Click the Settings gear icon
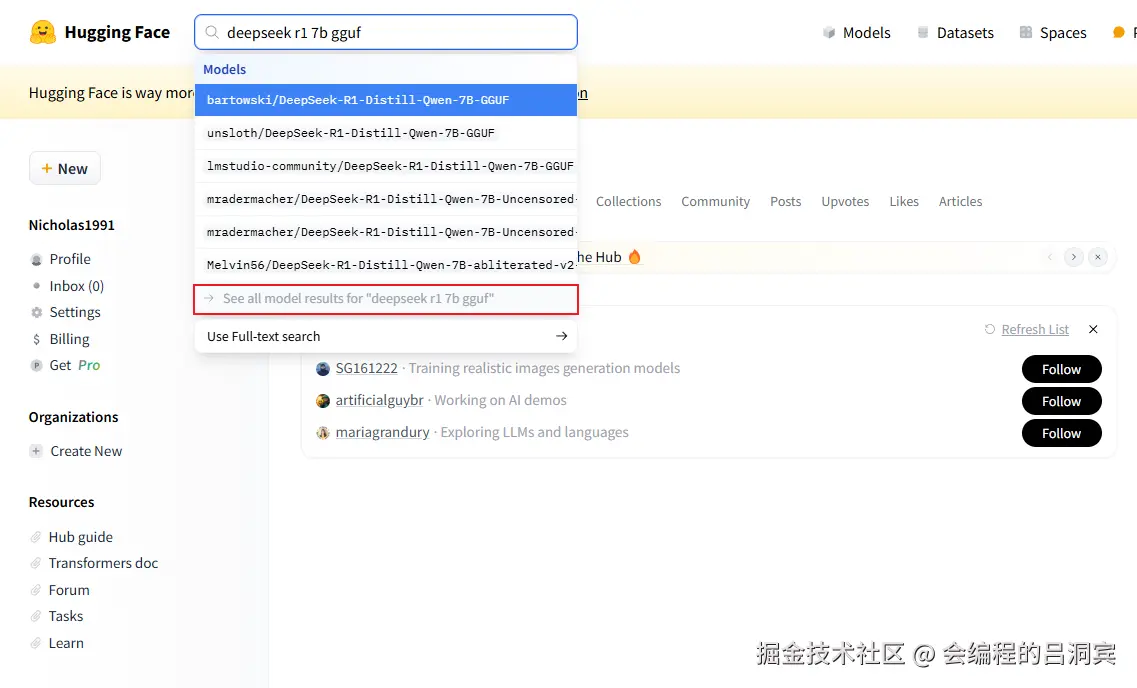 (x=36, y=312)
